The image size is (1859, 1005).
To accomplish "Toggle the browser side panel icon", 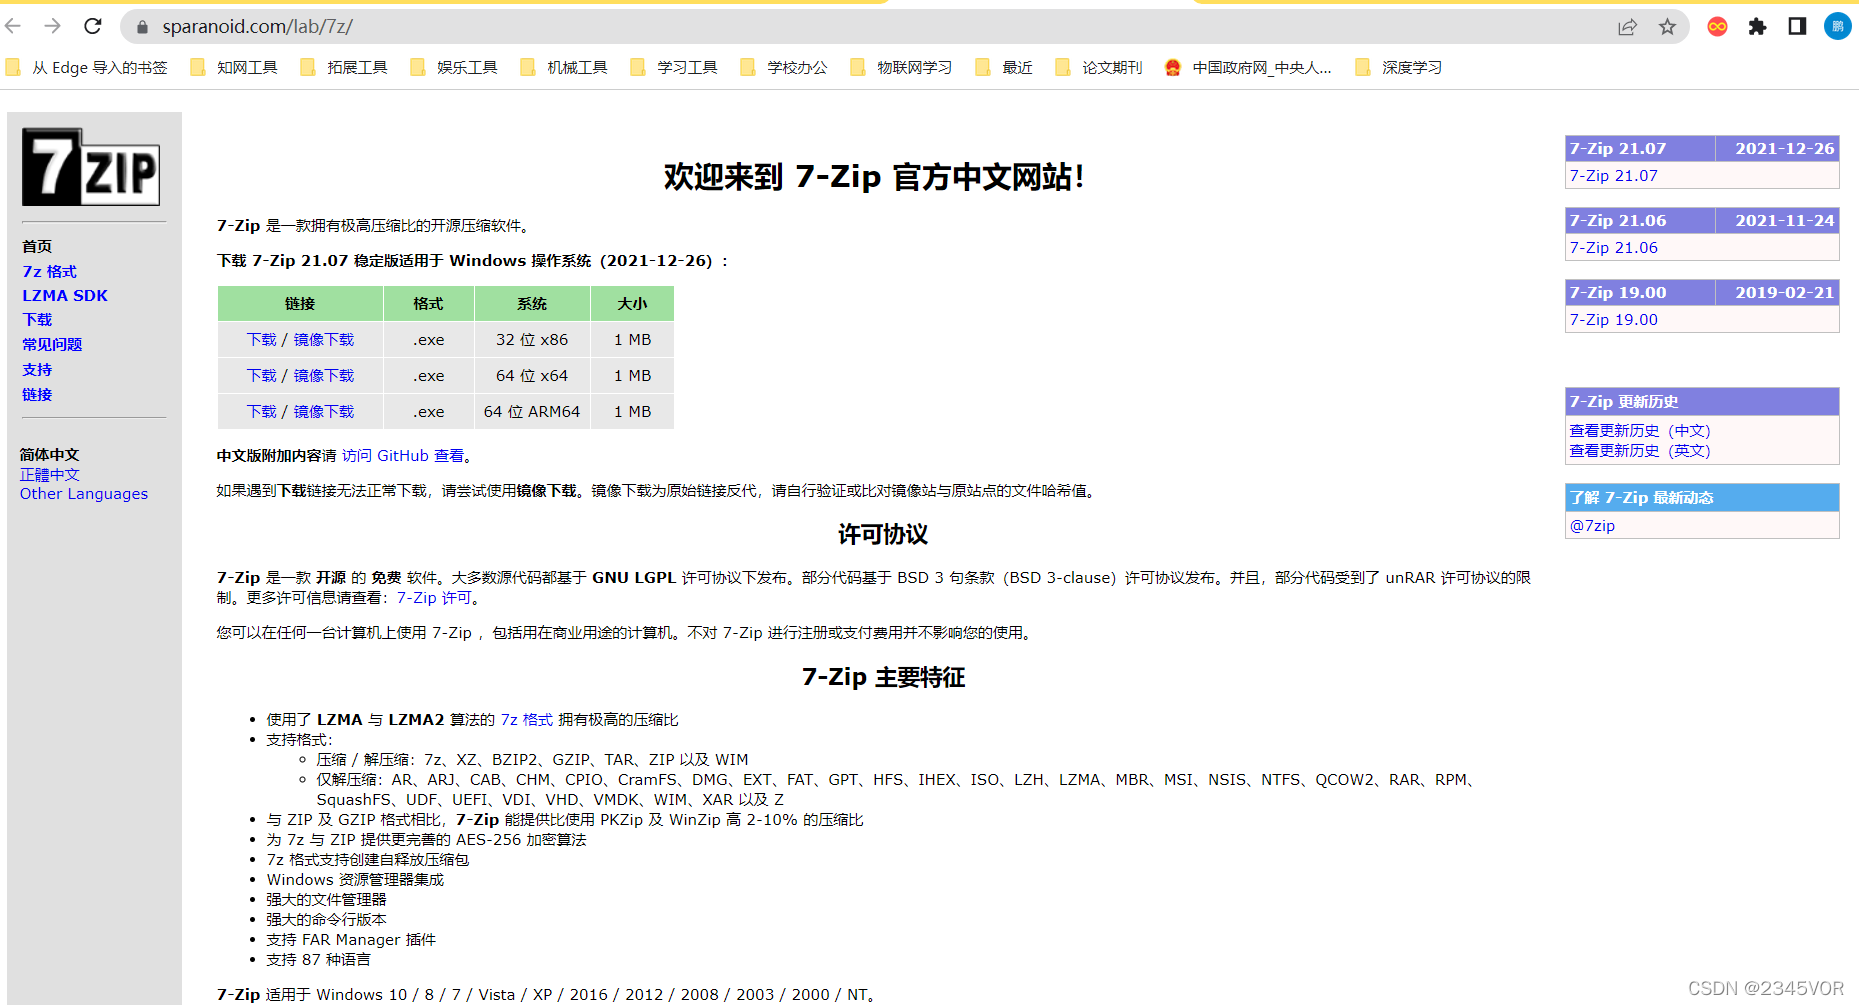I will [x=1797, y=26].
